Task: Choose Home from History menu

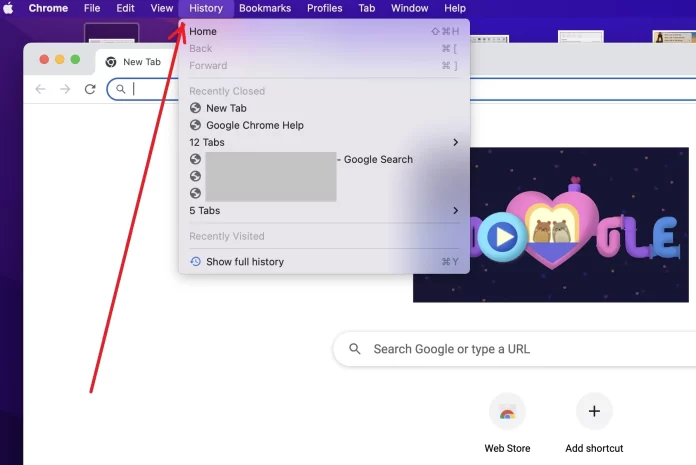Action: [x=324, y=32]
